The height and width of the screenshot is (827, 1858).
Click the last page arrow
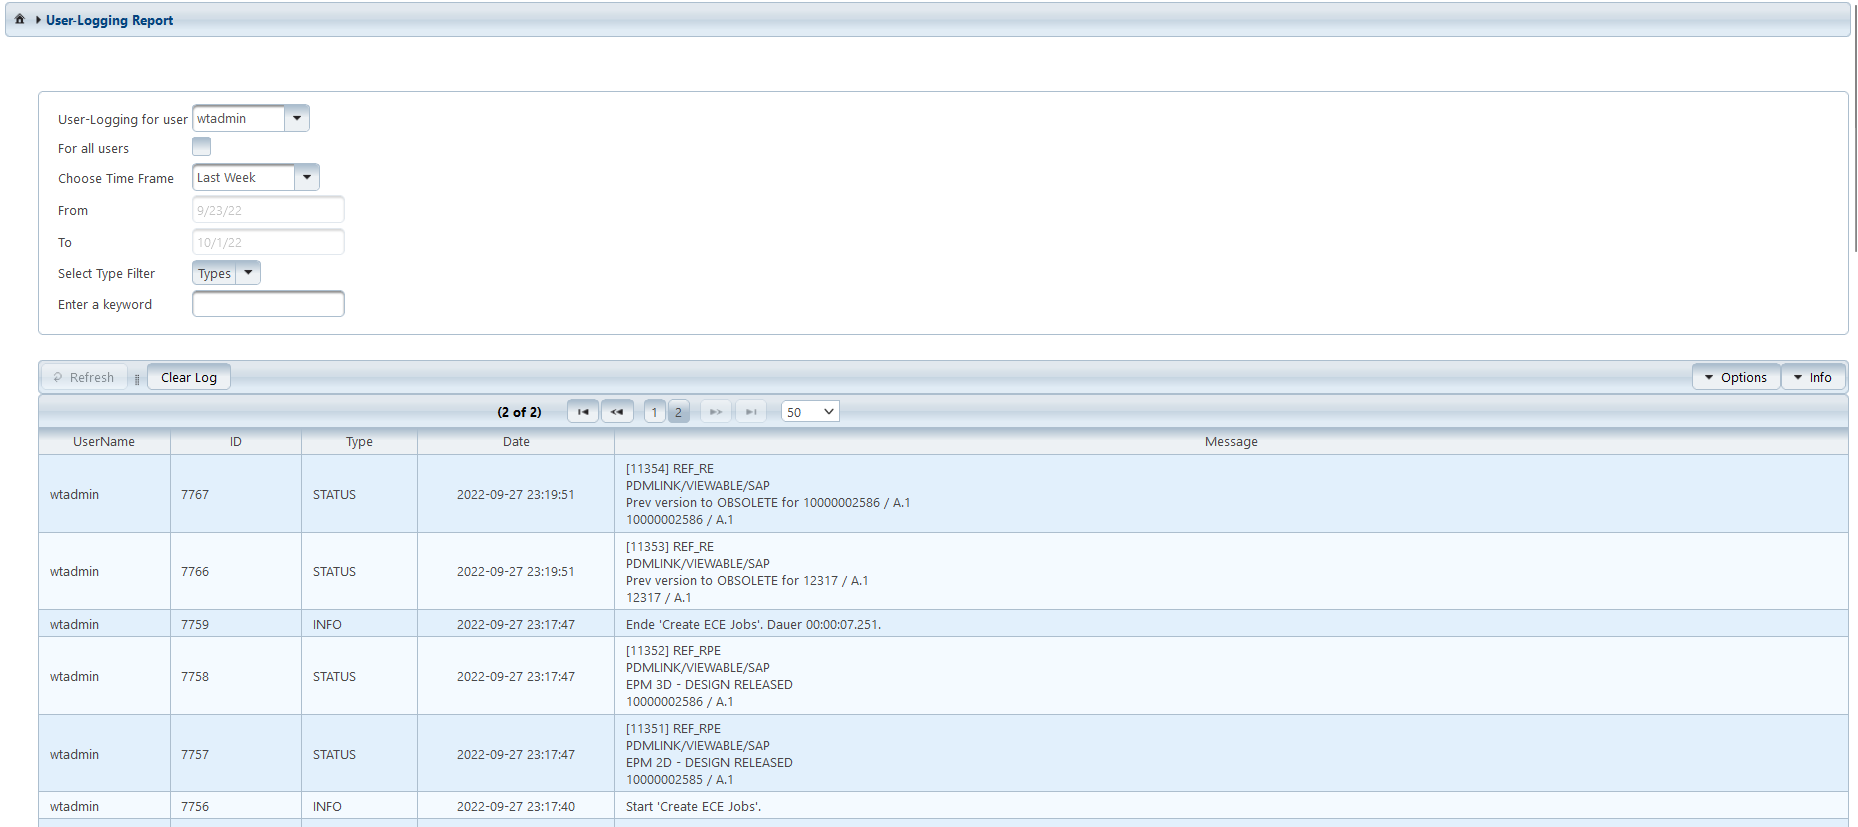(x=751, y=412)
